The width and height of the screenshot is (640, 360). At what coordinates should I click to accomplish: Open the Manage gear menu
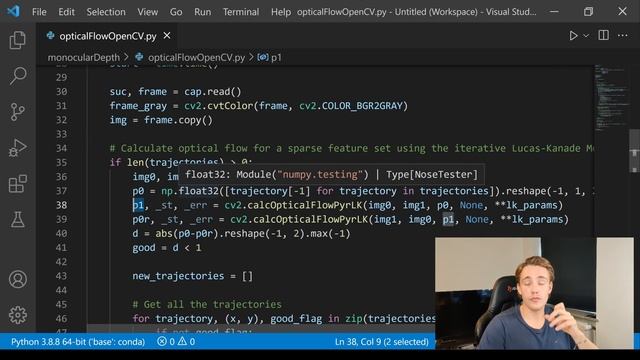point(18,315)
